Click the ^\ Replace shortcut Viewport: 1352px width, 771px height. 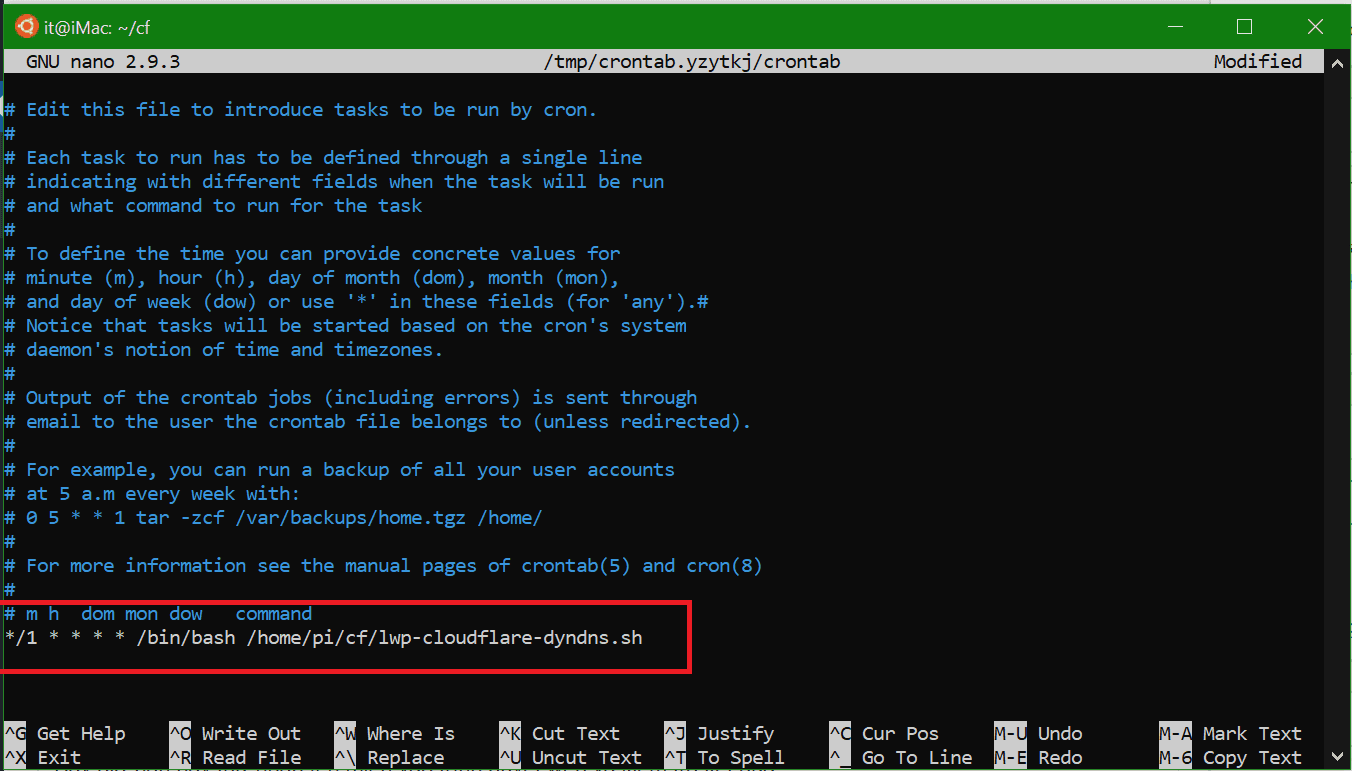click(389, 758)
